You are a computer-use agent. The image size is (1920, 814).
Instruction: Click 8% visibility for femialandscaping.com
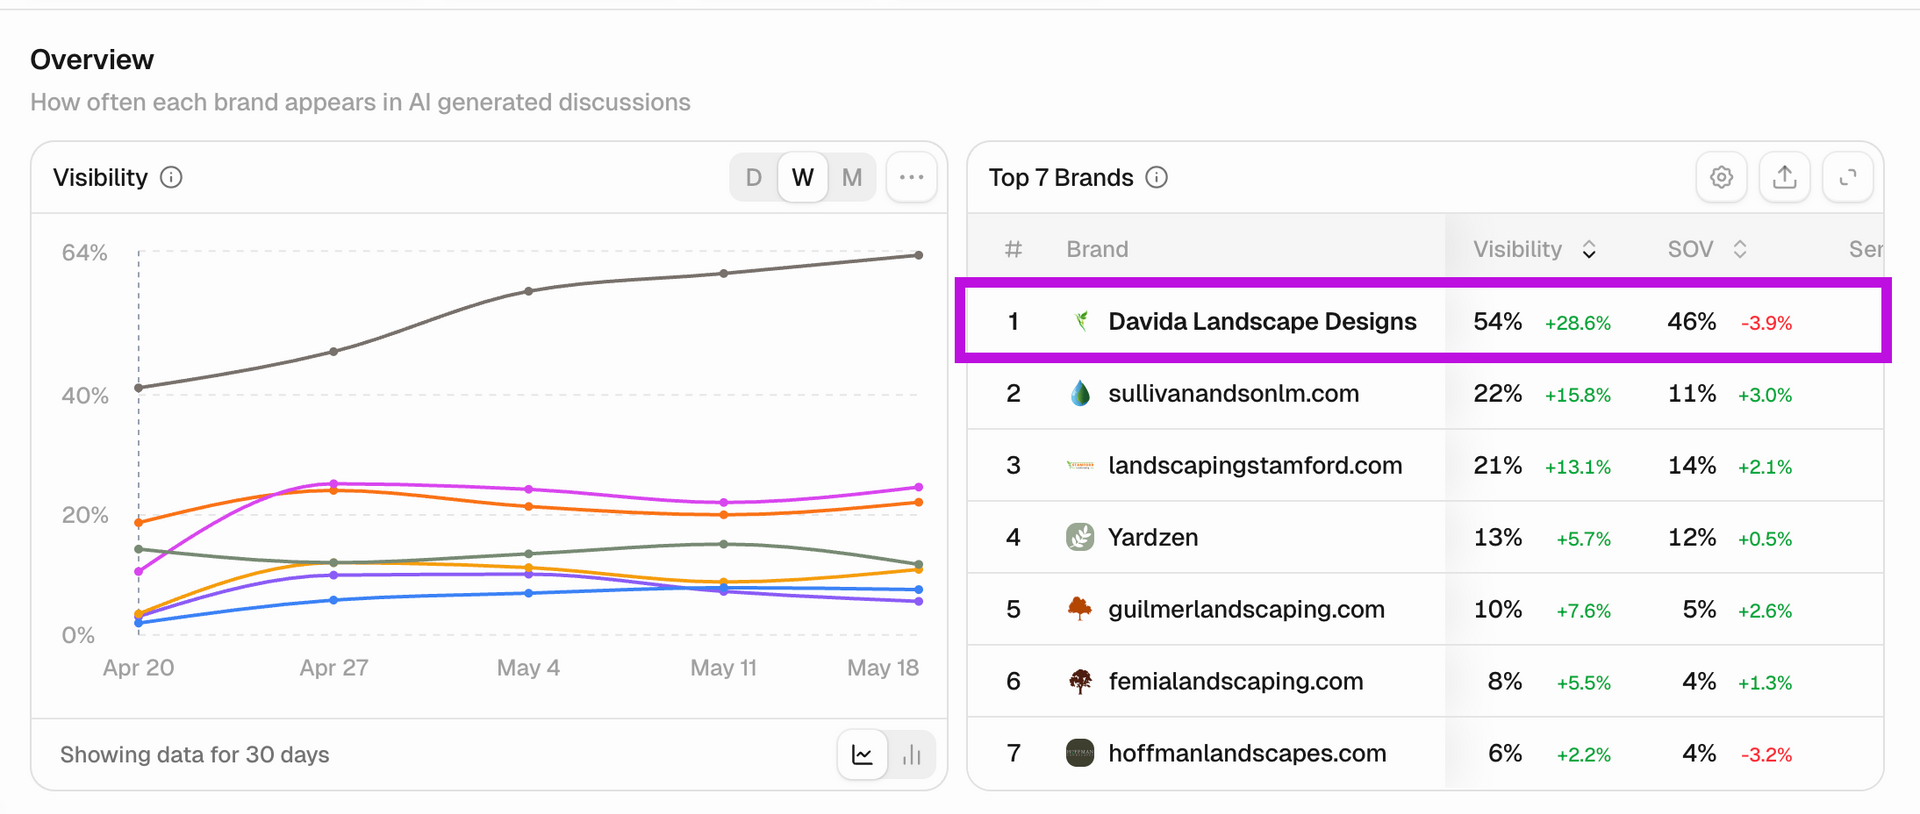point(1505,681)
